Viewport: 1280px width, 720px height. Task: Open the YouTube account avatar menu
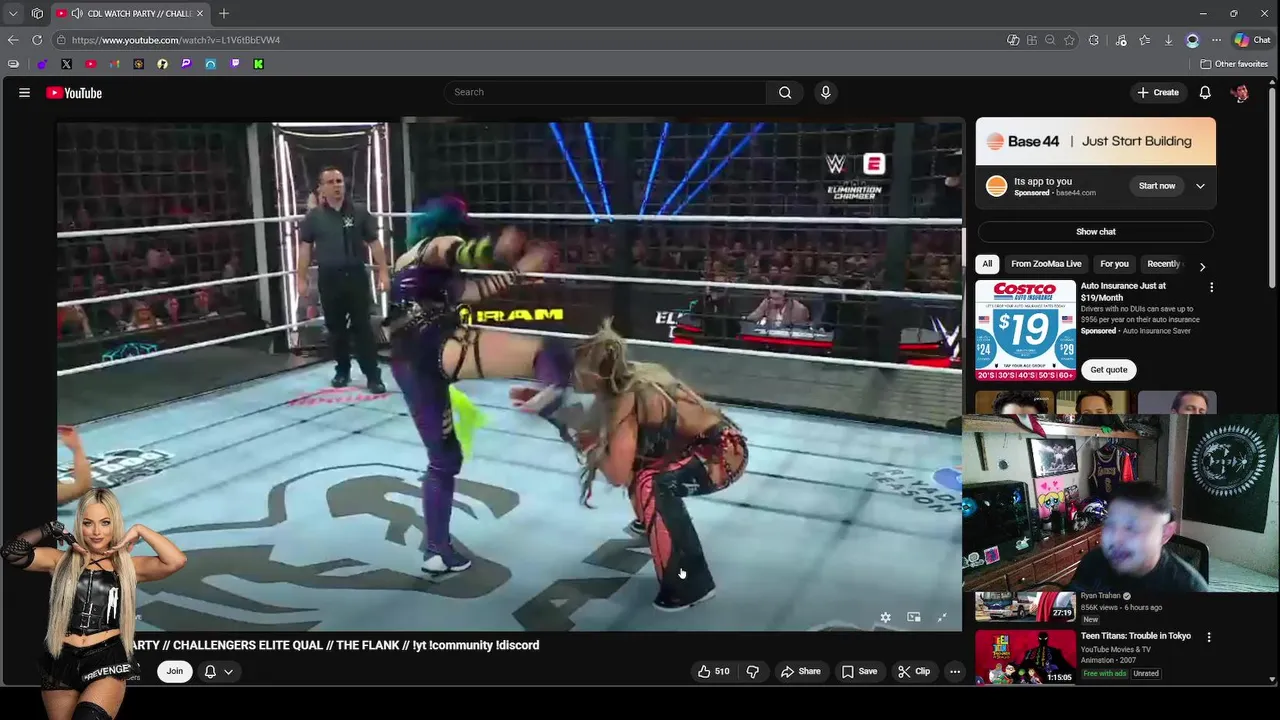(x=1240, y=92)
